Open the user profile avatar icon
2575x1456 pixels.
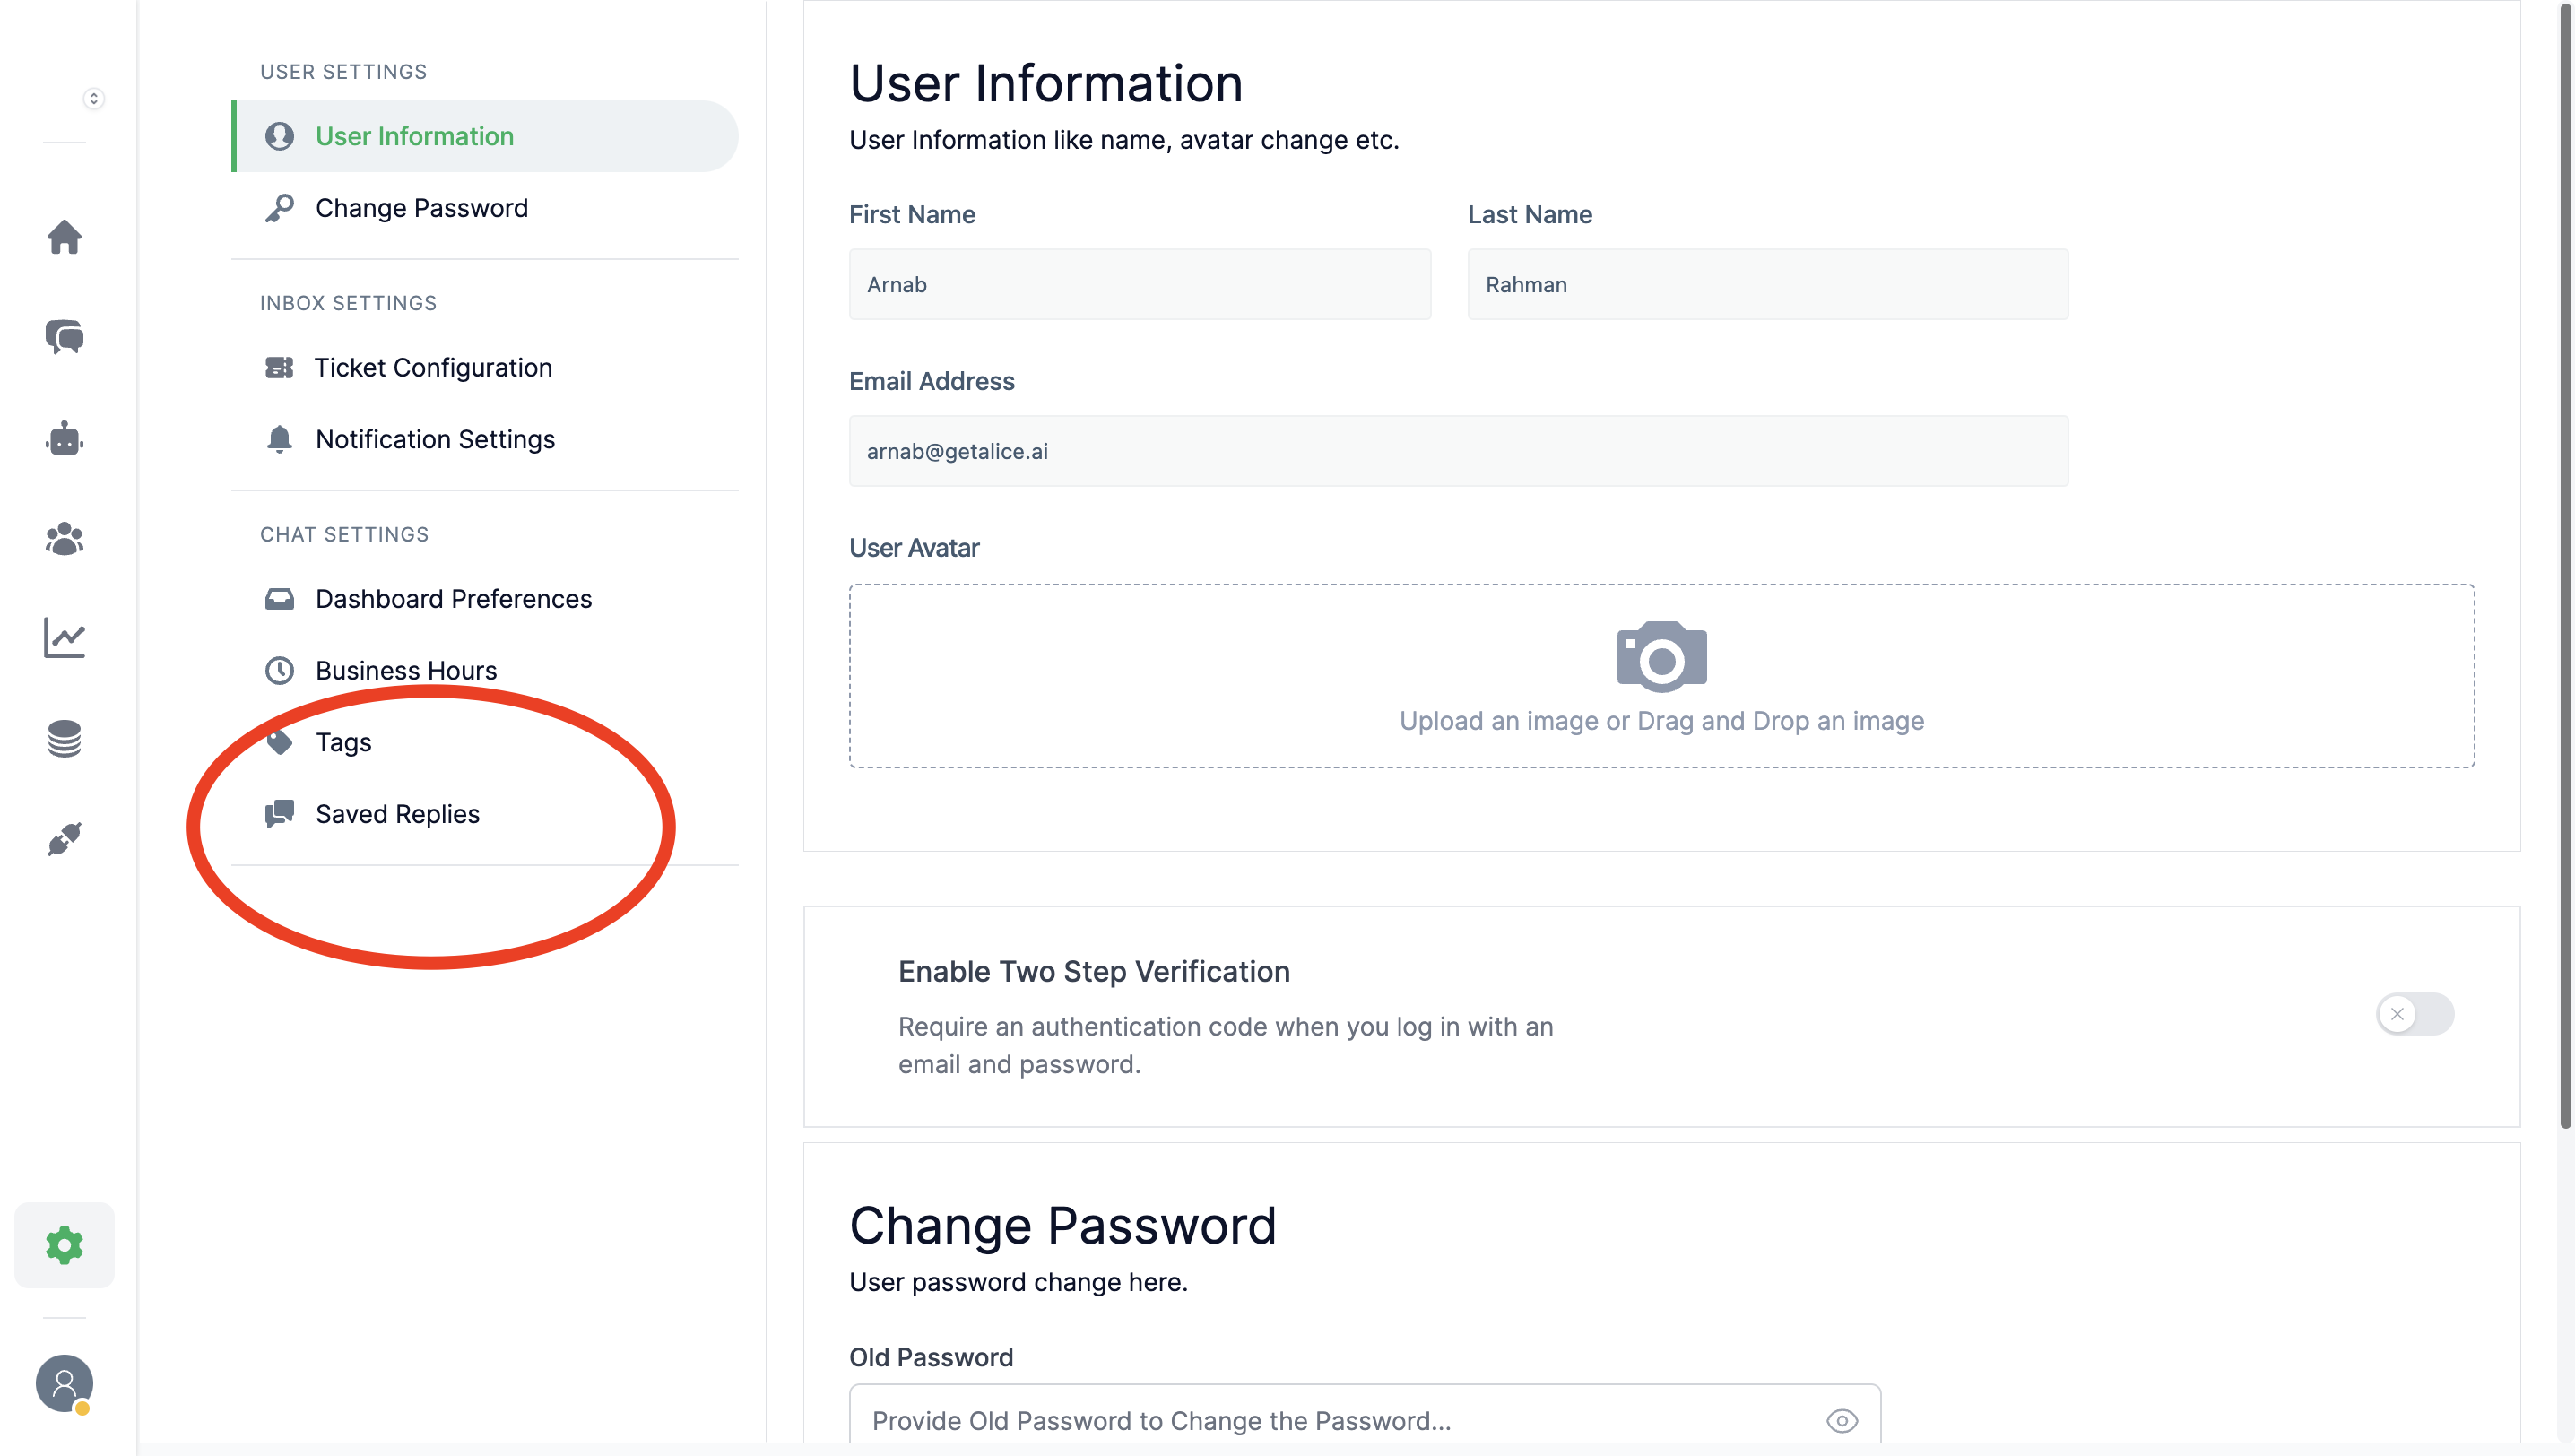[x=64, y=1383]
